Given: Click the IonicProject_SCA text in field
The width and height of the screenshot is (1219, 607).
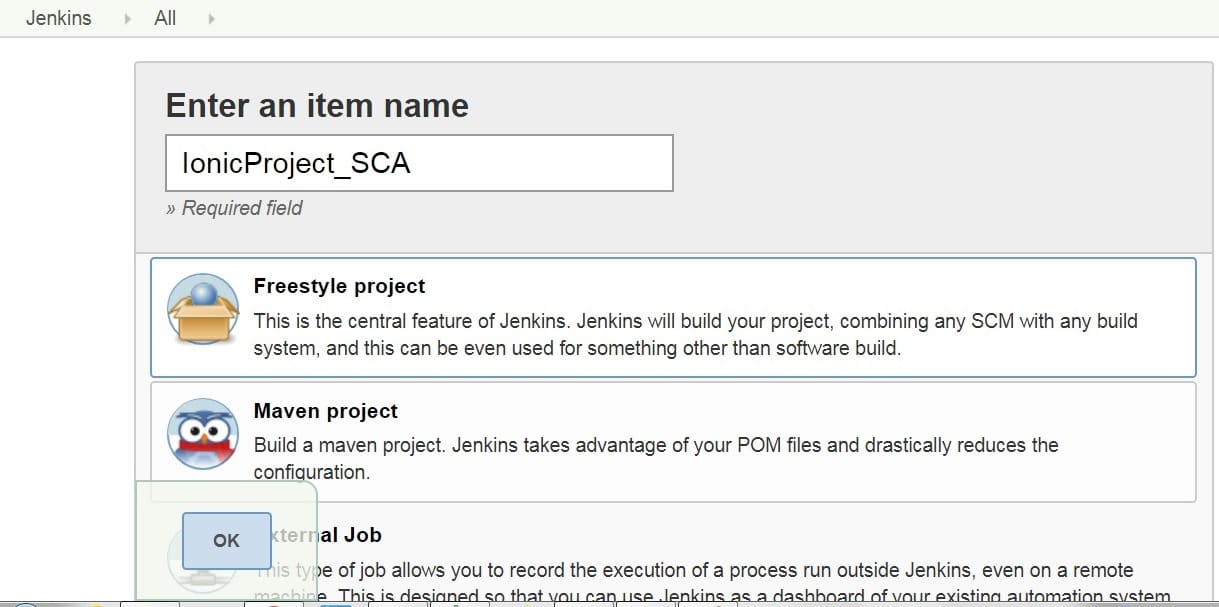Looking at the screenshot, I should (x=296, y=163).
